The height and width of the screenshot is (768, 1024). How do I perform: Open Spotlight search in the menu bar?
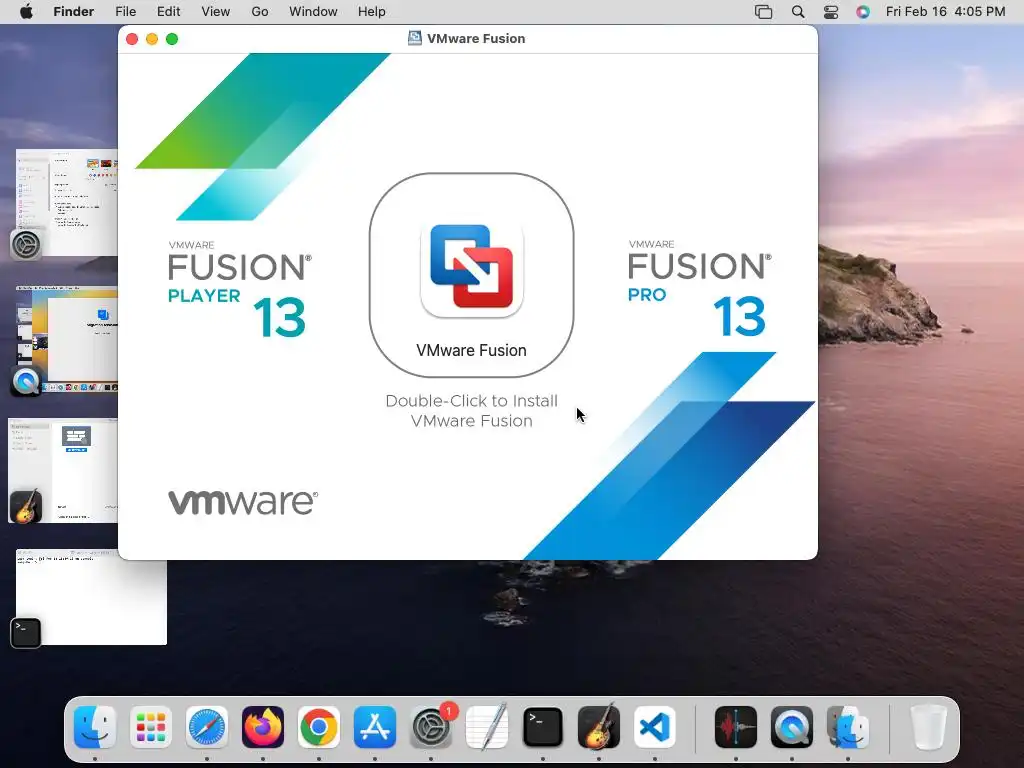[x=798, y=12]
